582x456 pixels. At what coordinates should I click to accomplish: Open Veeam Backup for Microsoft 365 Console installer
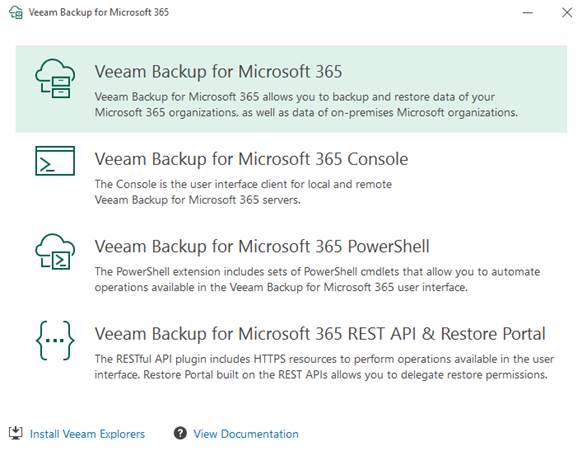point(251,159)
